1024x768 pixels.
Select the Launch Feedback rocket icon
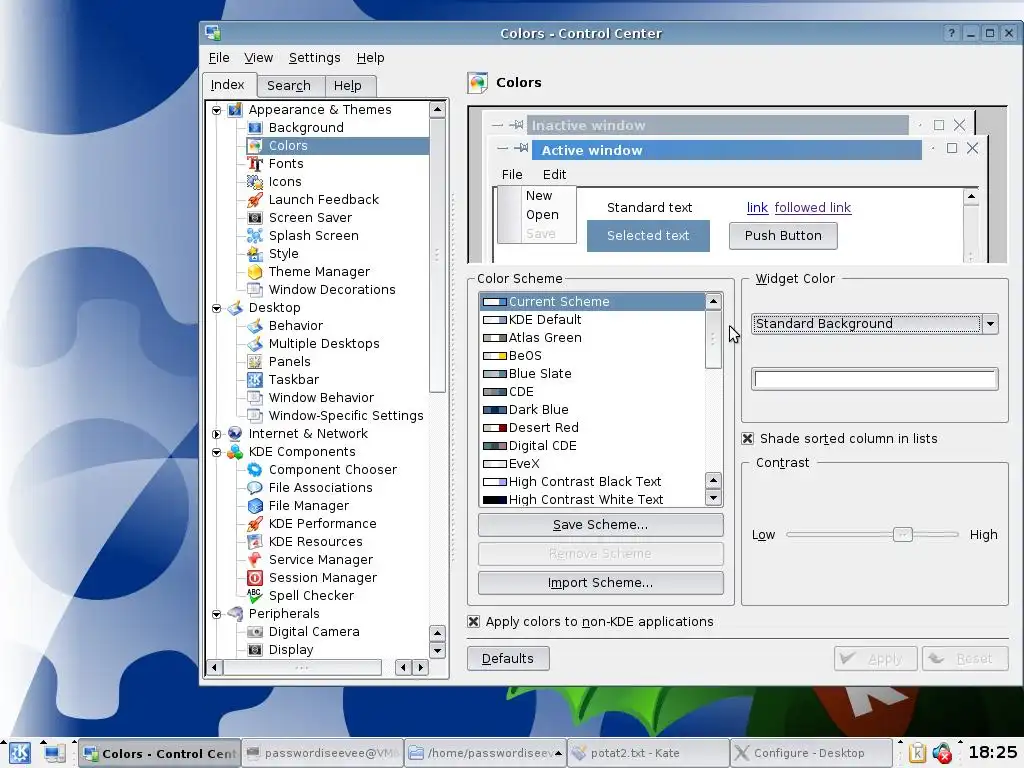(x=255, y=199)
